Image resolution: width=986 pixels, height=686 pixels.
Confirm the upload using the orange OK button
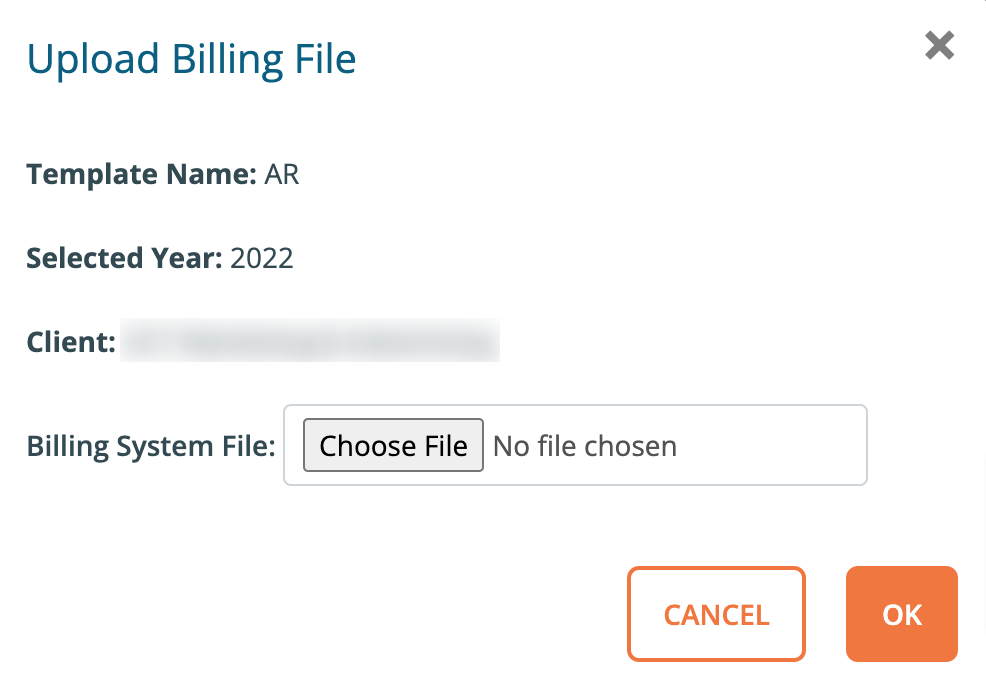[x=901, y=614]
